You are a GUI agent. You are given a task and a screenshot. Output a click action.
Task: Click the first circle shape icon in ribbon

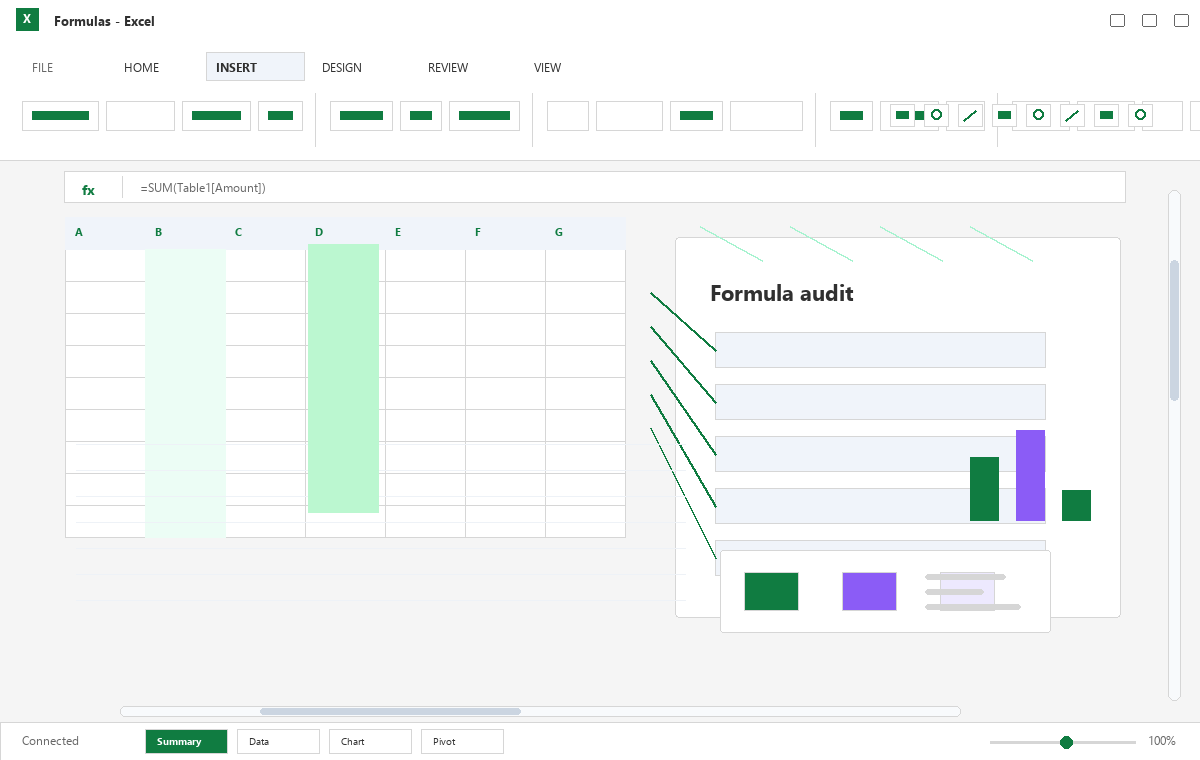pos(936,115)
